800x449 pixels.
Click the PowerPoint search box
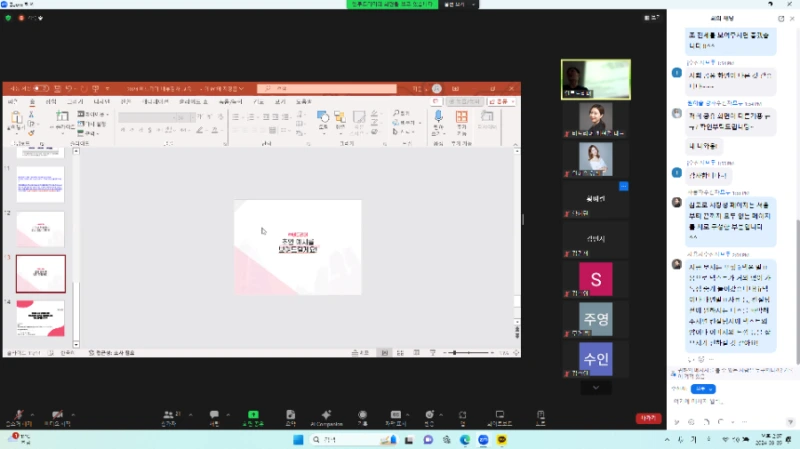click(x=327, y=89)
